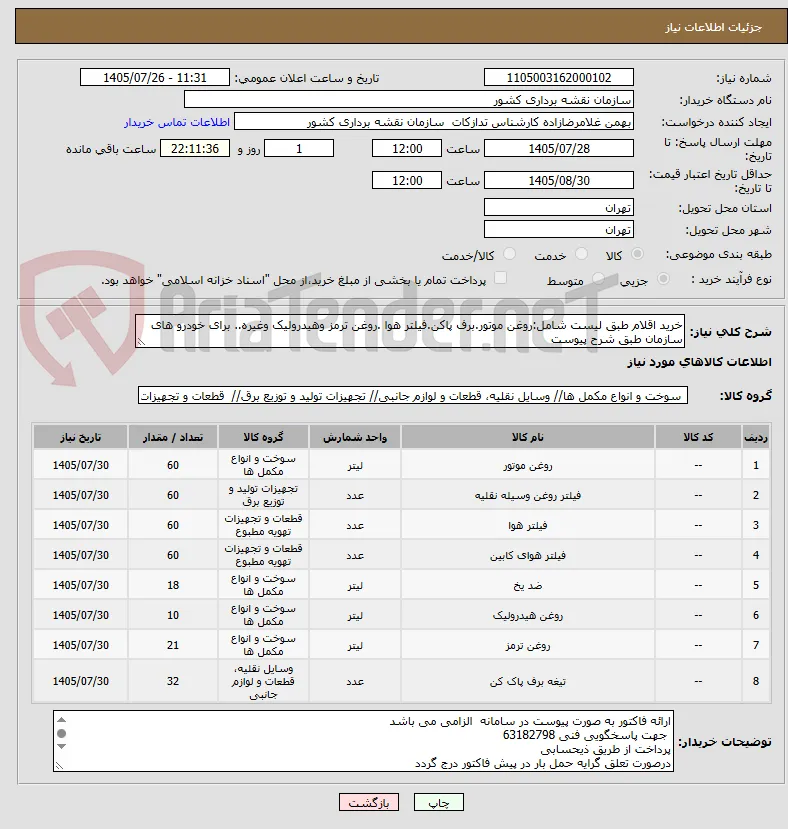The image size is (788, 829).
Task: Select the تیغه برف پاک کن cell
Action: click(528, 681)
